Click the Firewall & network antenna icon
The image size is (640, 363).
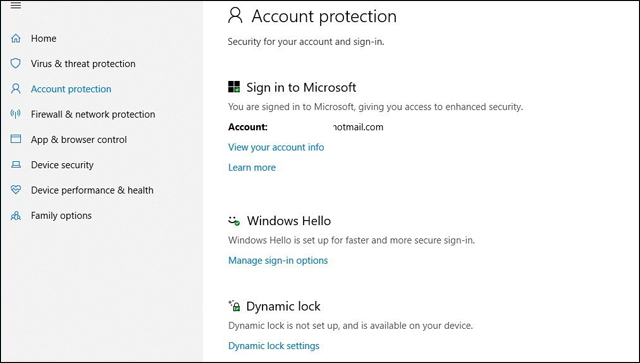click(16, 114)
